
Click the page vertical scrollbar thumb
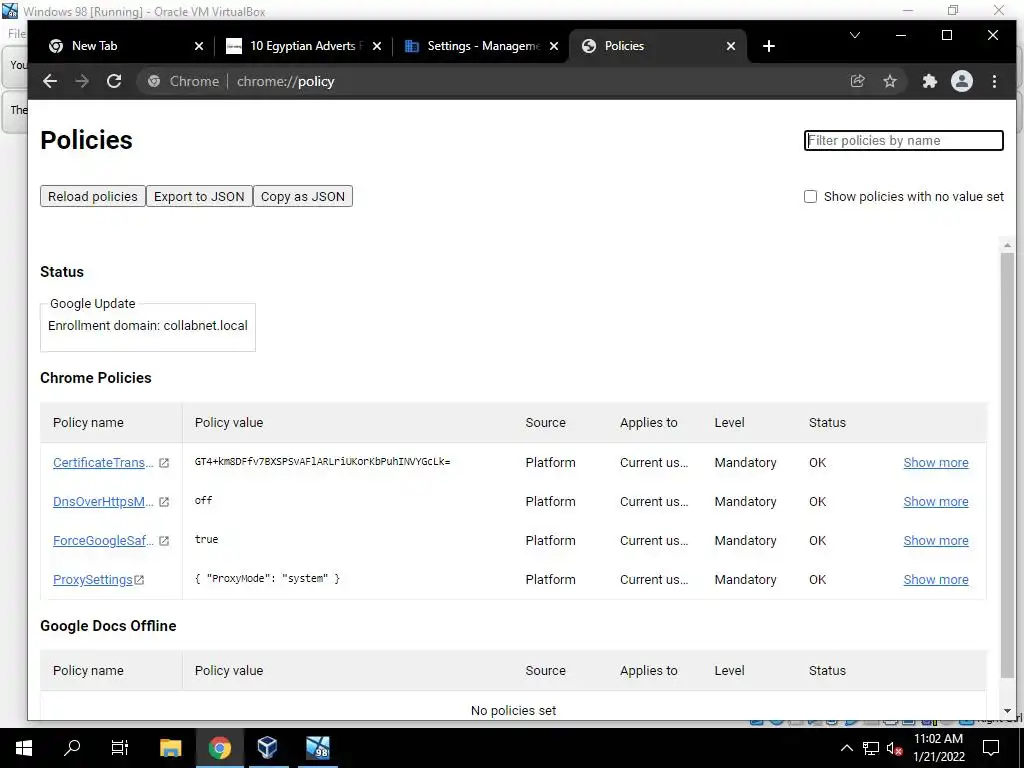tap(1007, 465)
